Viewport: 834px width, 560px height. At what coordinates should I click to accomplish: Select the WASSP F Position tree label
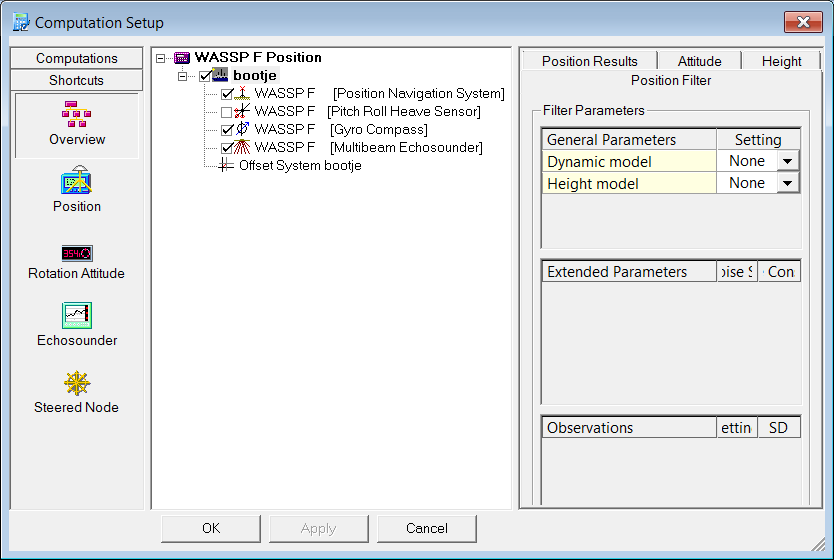point(258,57)
